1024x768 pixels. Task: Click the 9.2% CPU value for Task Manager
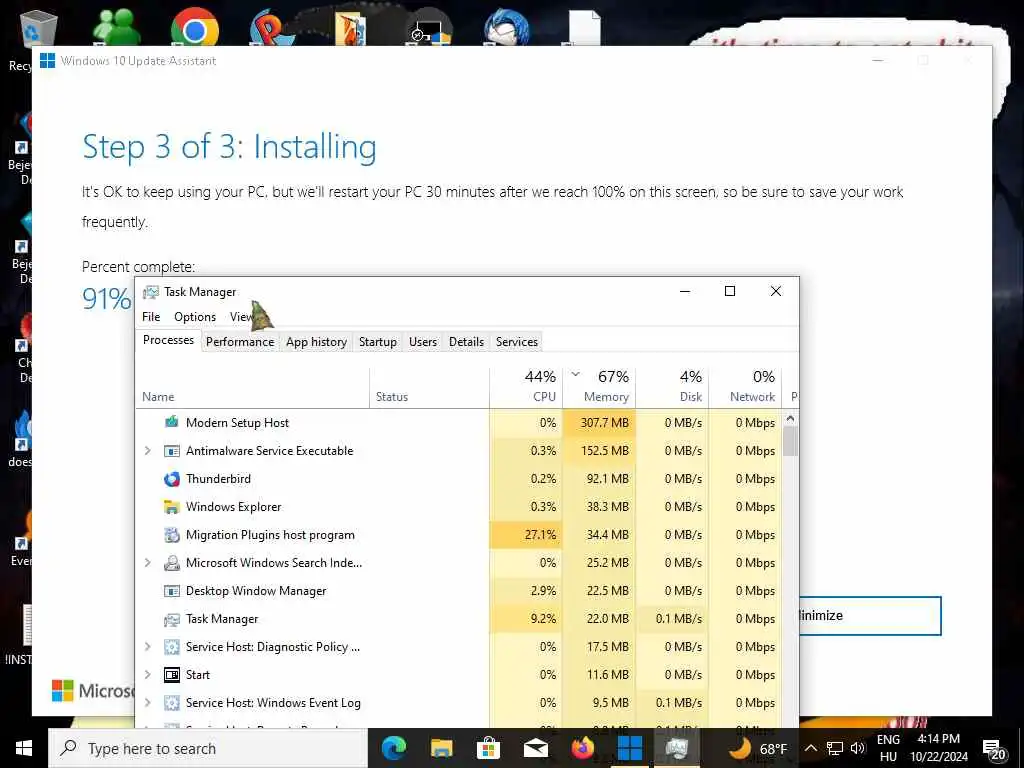[x=526, y=619]
